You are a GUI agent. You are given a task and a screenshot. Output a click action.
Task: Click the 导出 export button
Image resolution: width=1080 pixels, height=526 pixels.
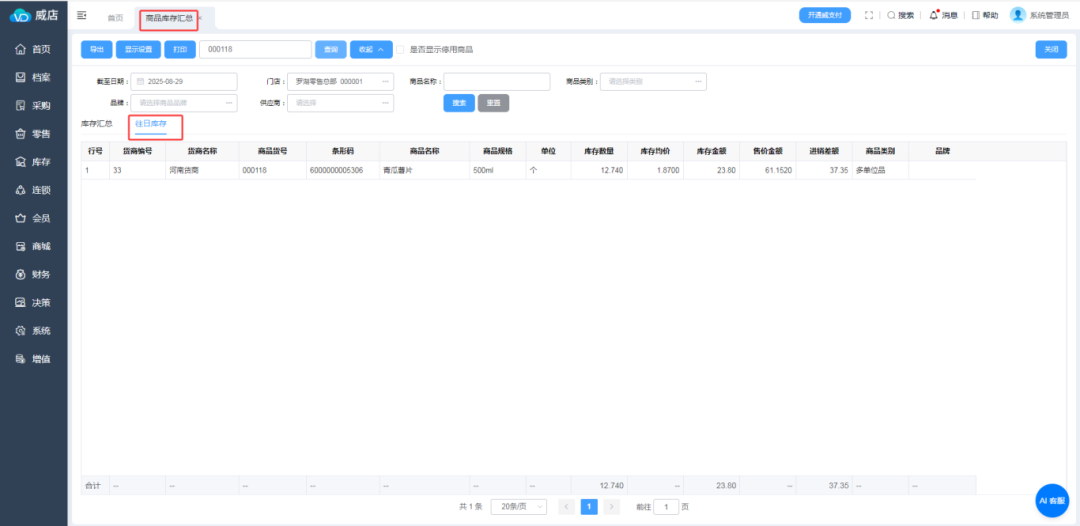coord(96,49)
